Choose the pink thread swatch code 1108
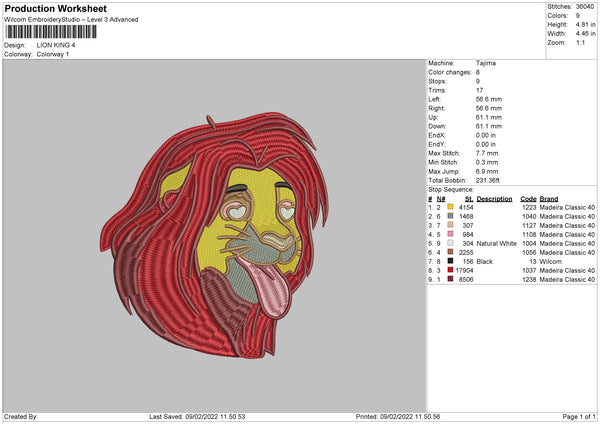600x424 pixels. point(450,234)
